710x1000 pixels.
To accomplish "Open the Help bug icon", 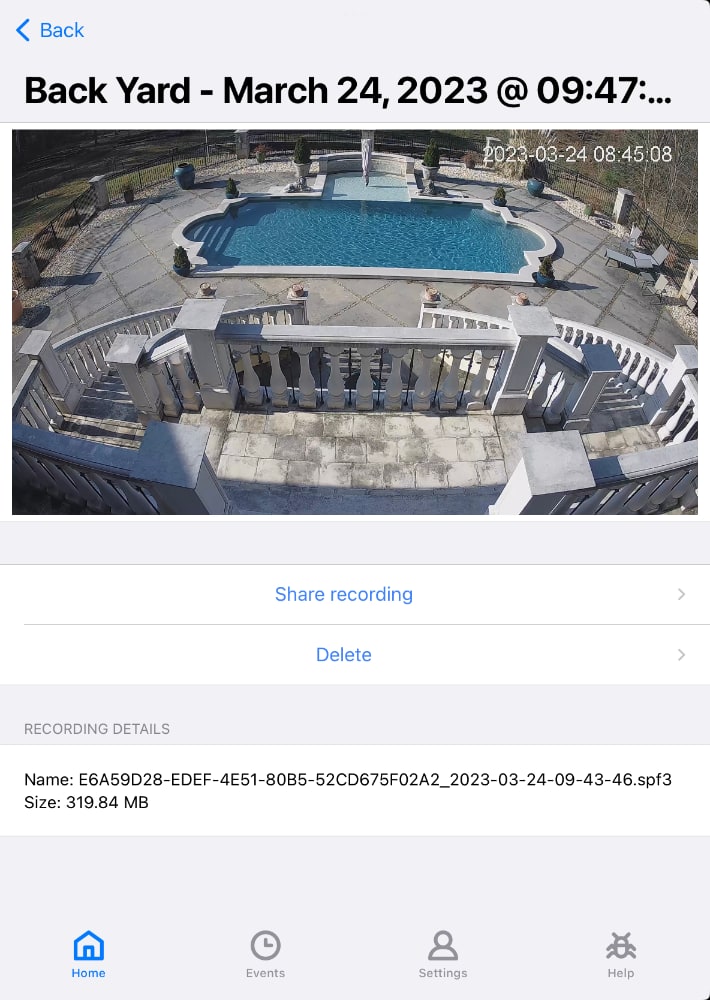I will [x=621, y=945].
